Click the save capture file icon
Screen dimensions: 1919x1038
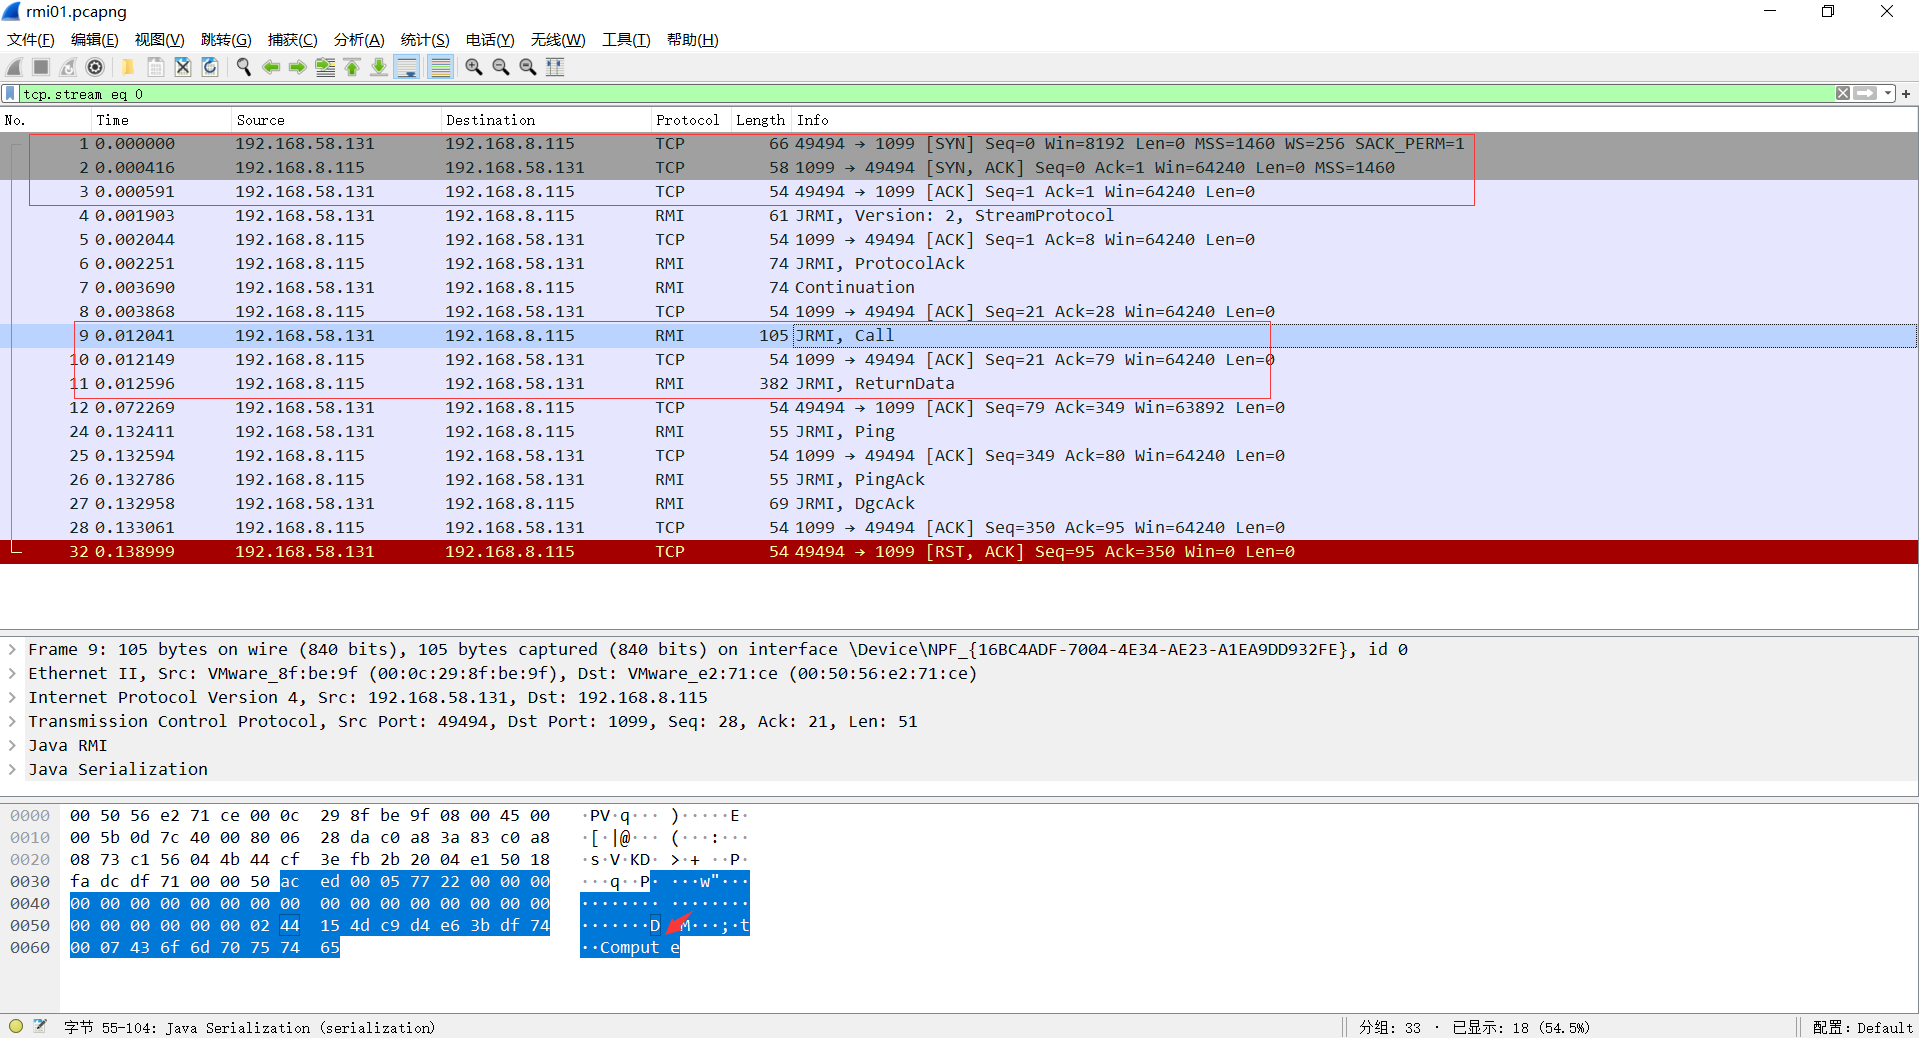(156, 67)
